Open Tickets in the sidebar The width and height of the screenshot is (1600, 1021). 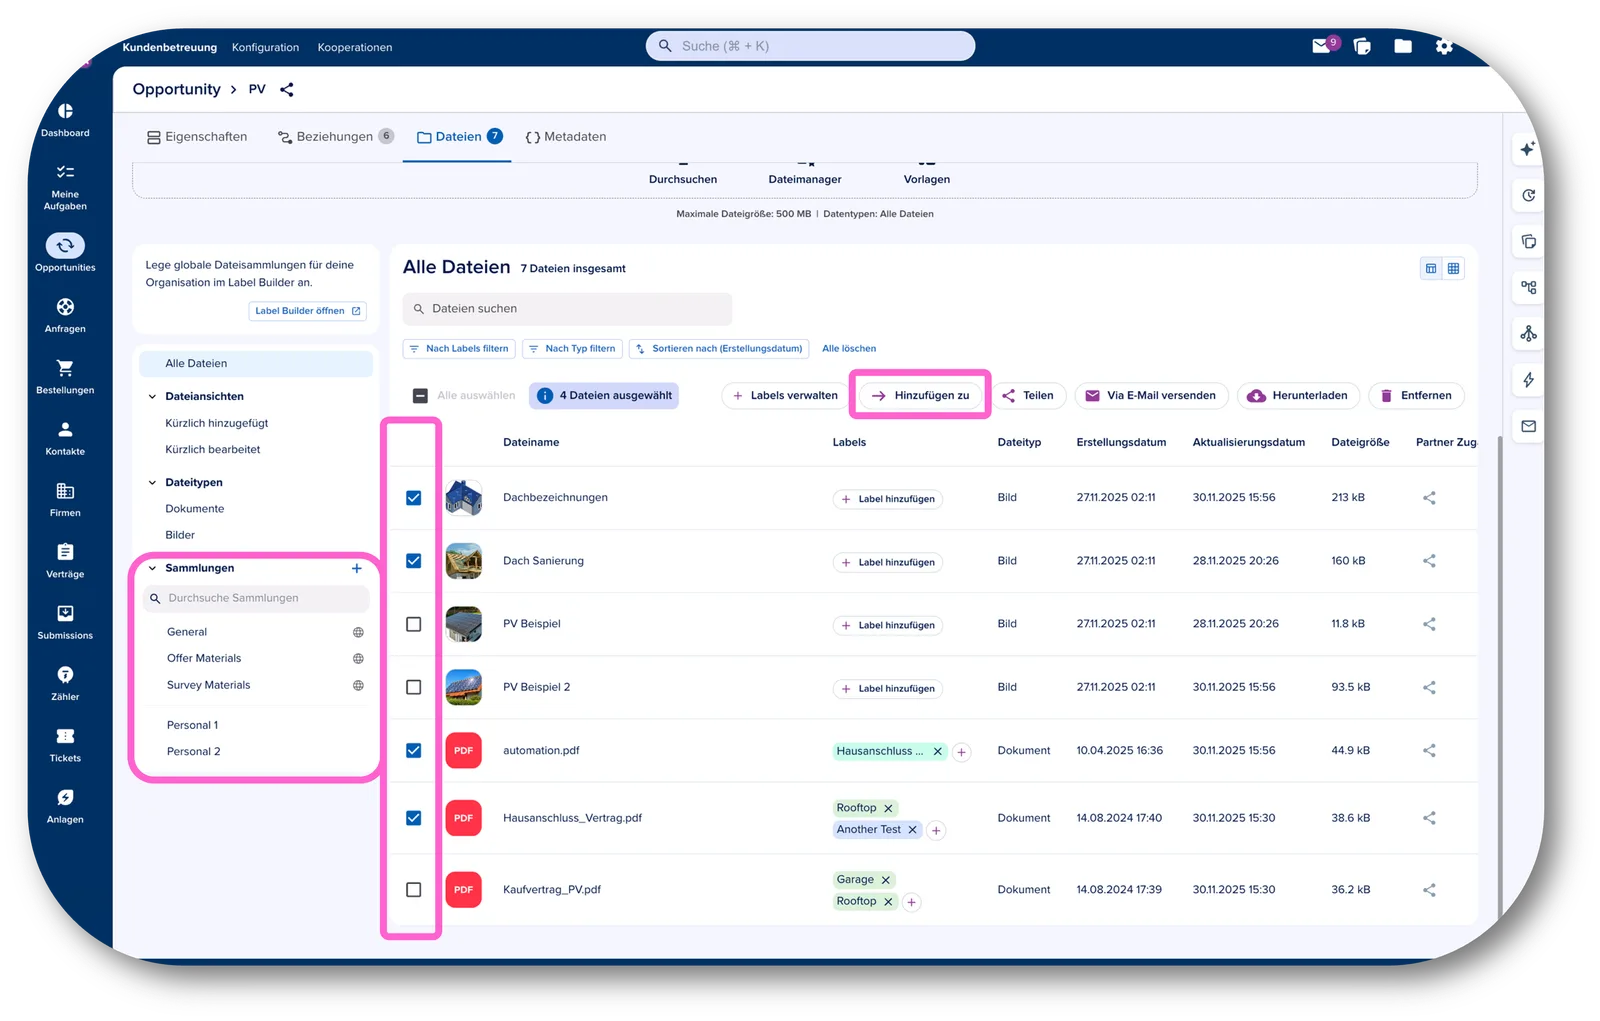point(65,744)
